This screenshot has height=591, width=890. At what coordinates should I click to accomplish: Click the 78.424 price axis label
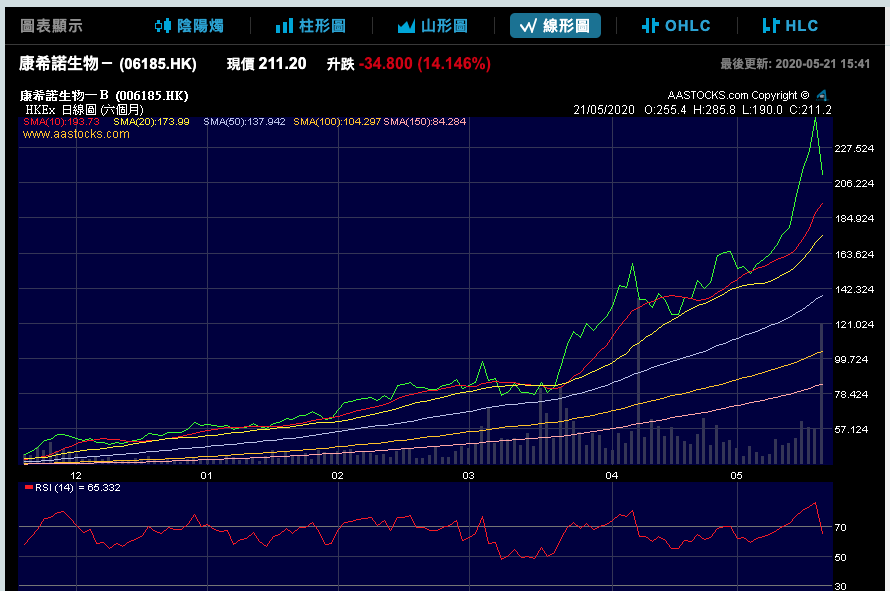(x=851, y=395)
